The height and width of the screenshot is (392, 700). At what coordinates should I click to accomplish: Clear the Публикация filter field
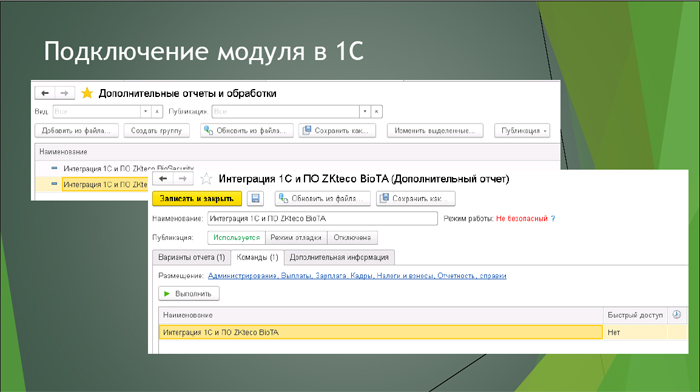tap(377, 112)
